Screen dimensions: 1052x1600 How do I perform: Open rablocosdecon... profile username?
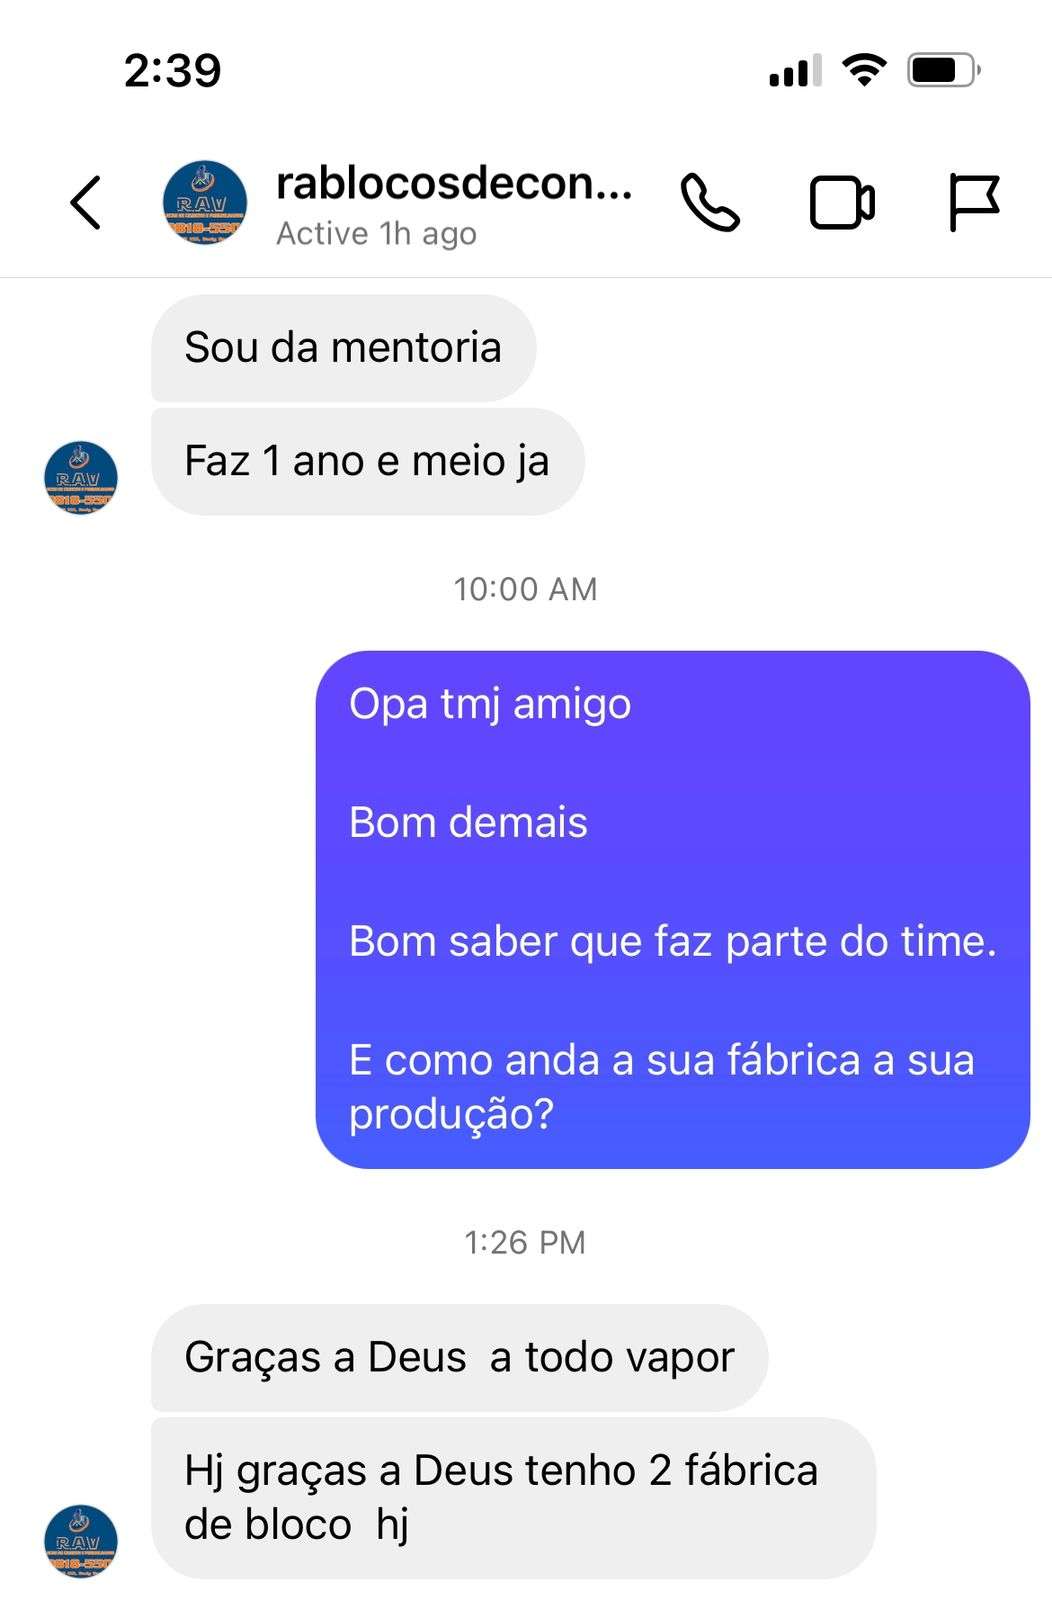(x=454, y=183)
